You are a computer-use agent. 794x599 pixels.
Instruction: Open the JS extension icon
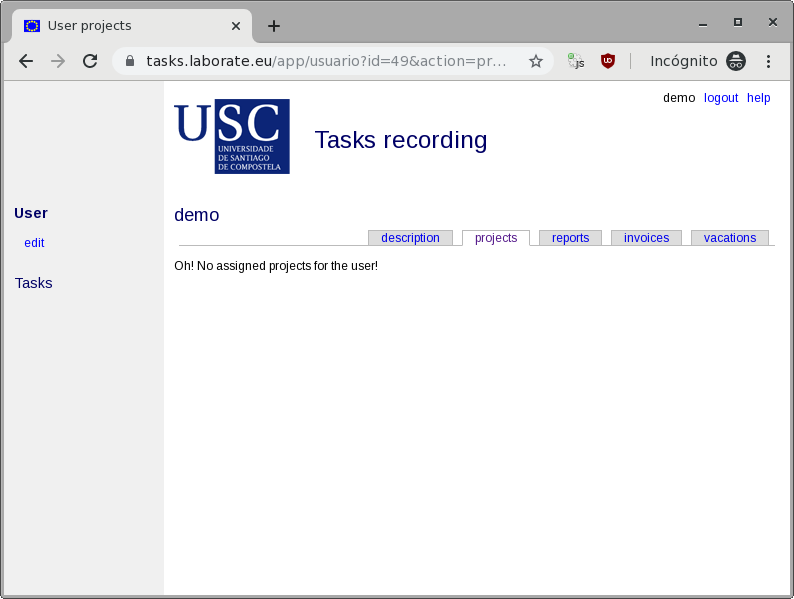click(576, 61)
